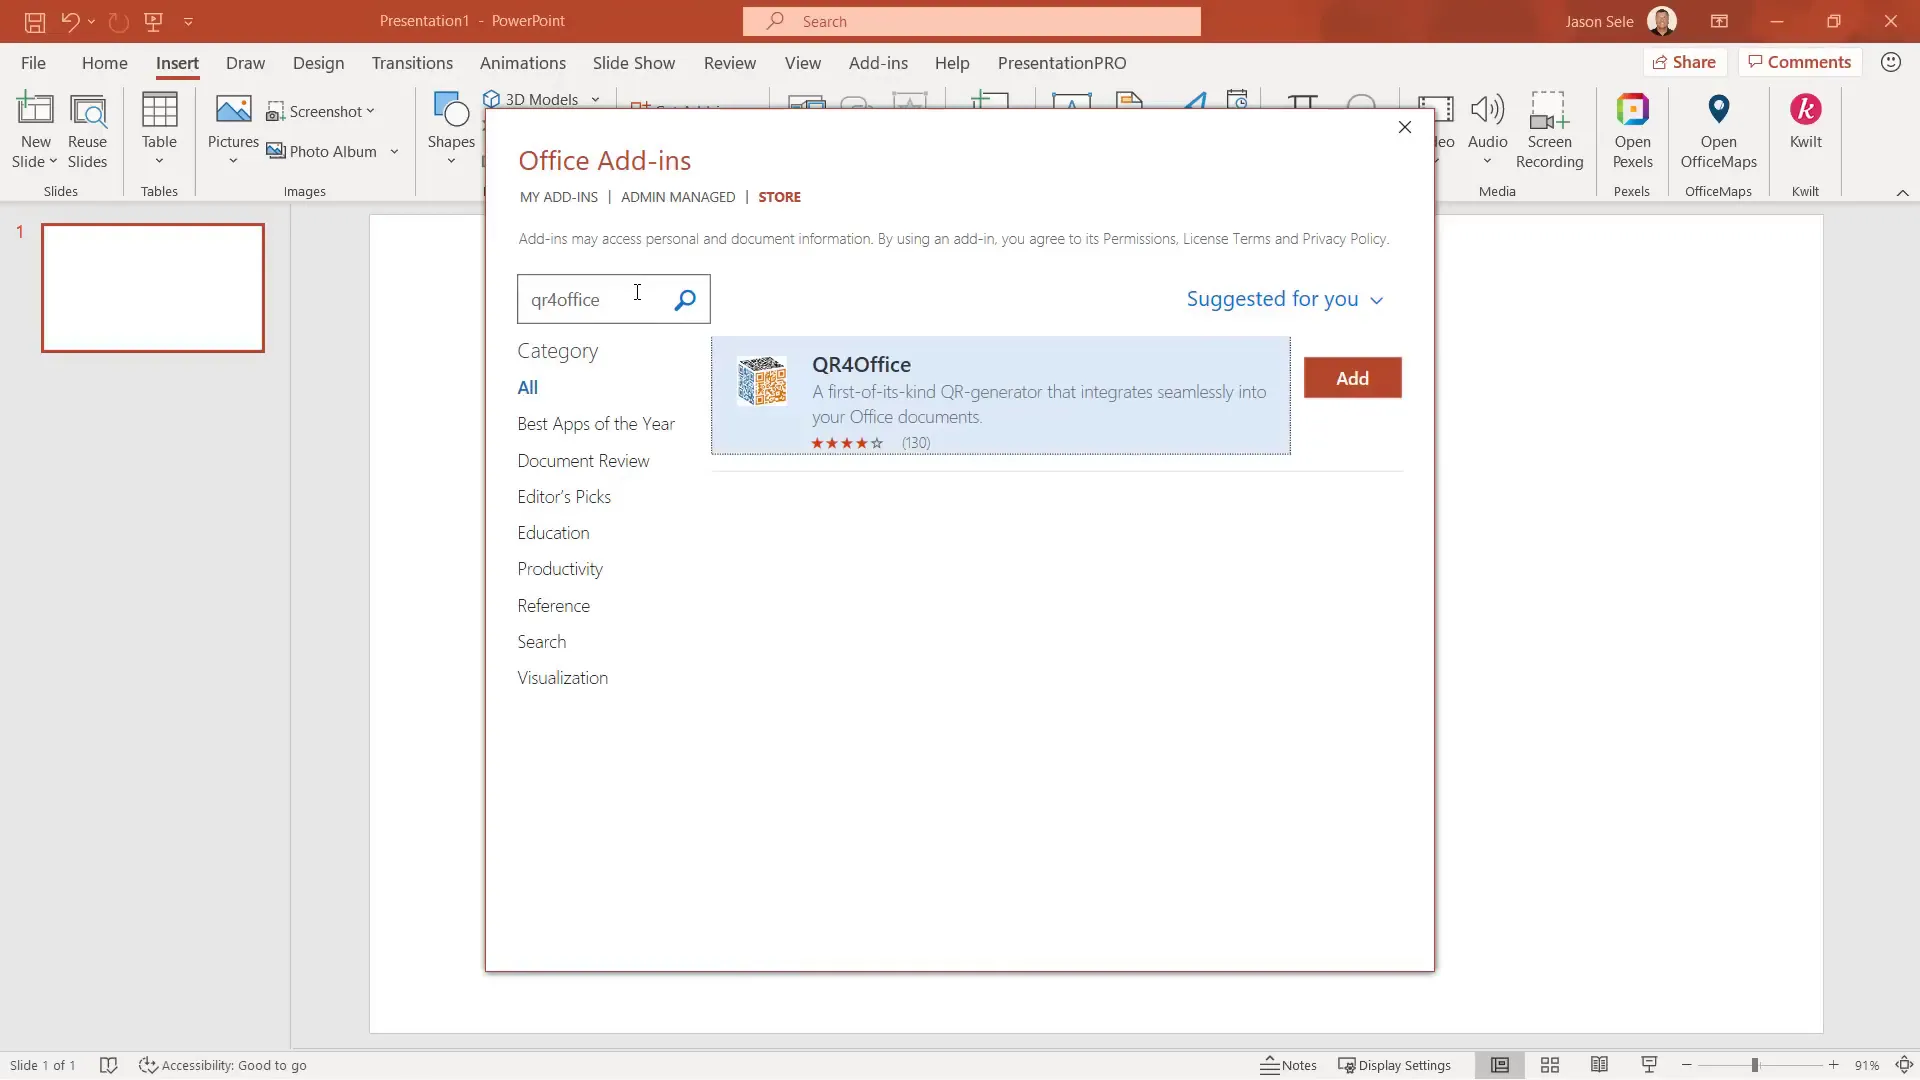The image size is (1920, 1080).
Task: Switch to MY ADD-INS section
Action: pyautogui.click(x=558, y=197)
